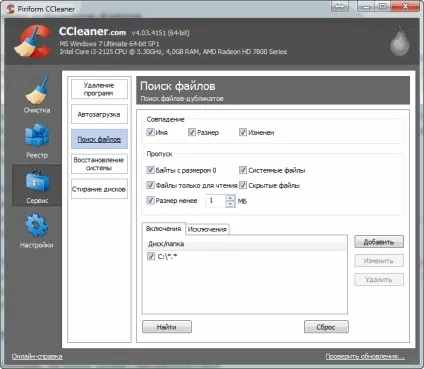Disable the Размер менее checkbox
424x369 pixels.
[x=150, y=200]
